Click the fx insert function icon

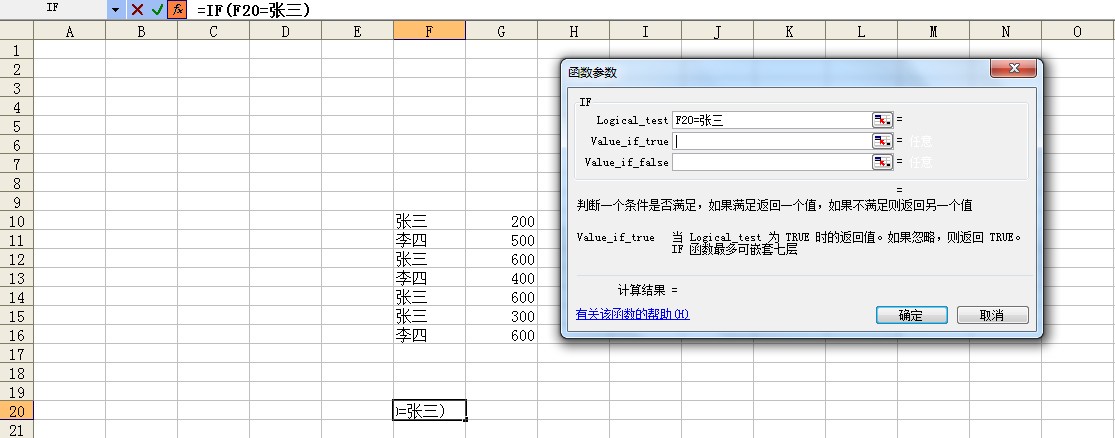(x=177, y=9)
